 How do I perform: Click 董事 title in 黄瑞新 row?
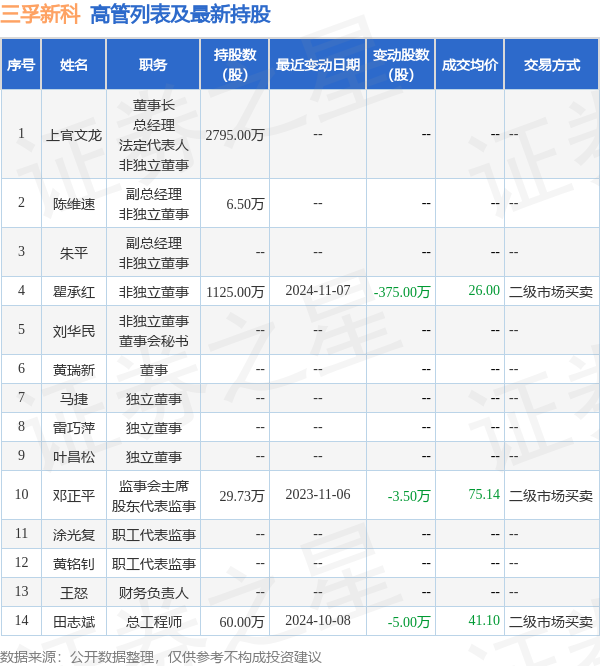153,370
